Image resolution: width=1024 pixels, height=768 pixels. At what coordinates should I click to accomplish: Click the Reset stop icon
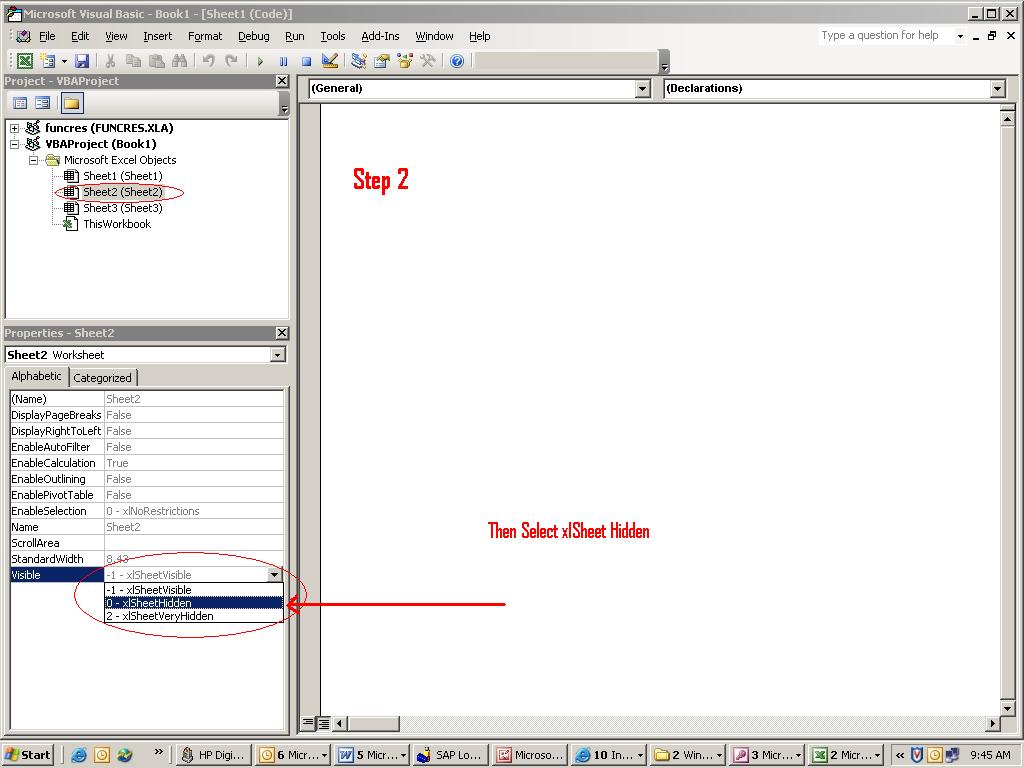pos(306,61)
